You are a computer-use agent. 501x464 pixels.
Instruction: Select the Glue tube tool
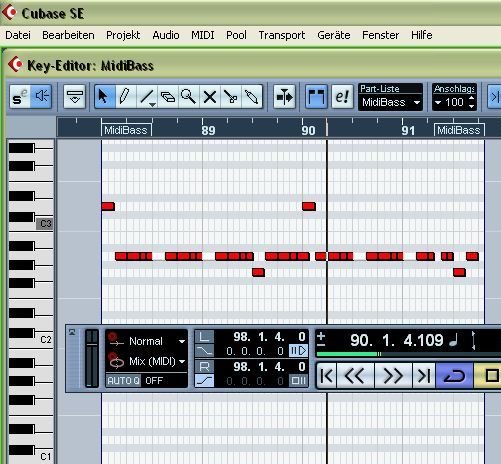(x=252, y=97)
